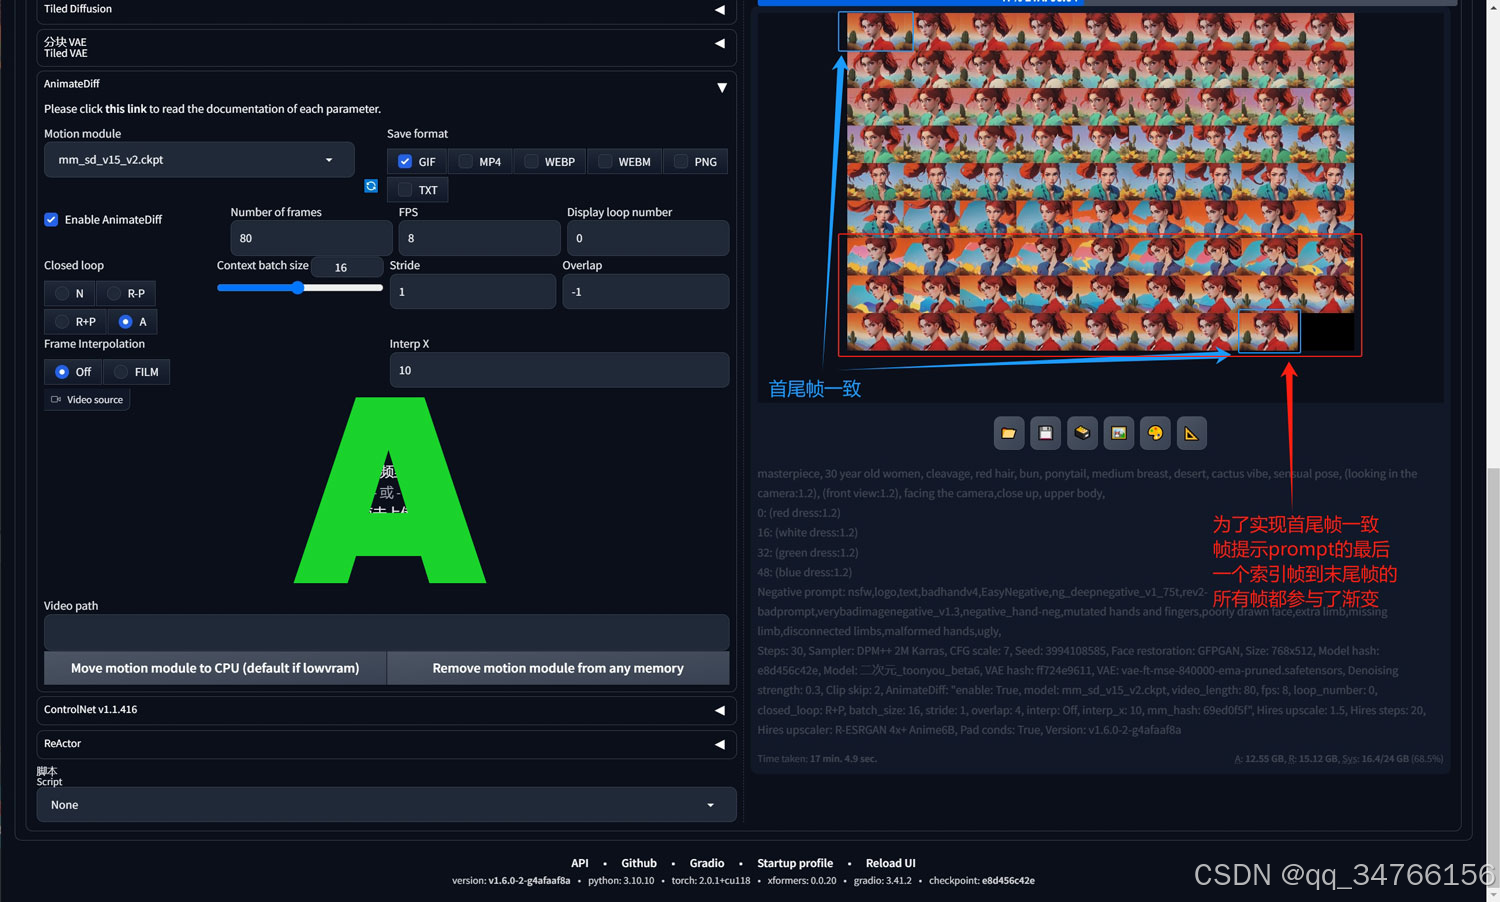Open the Script dropdown set to None
Image resolution: width=1500 pixels, height=902 pixels.
(386, 805)
